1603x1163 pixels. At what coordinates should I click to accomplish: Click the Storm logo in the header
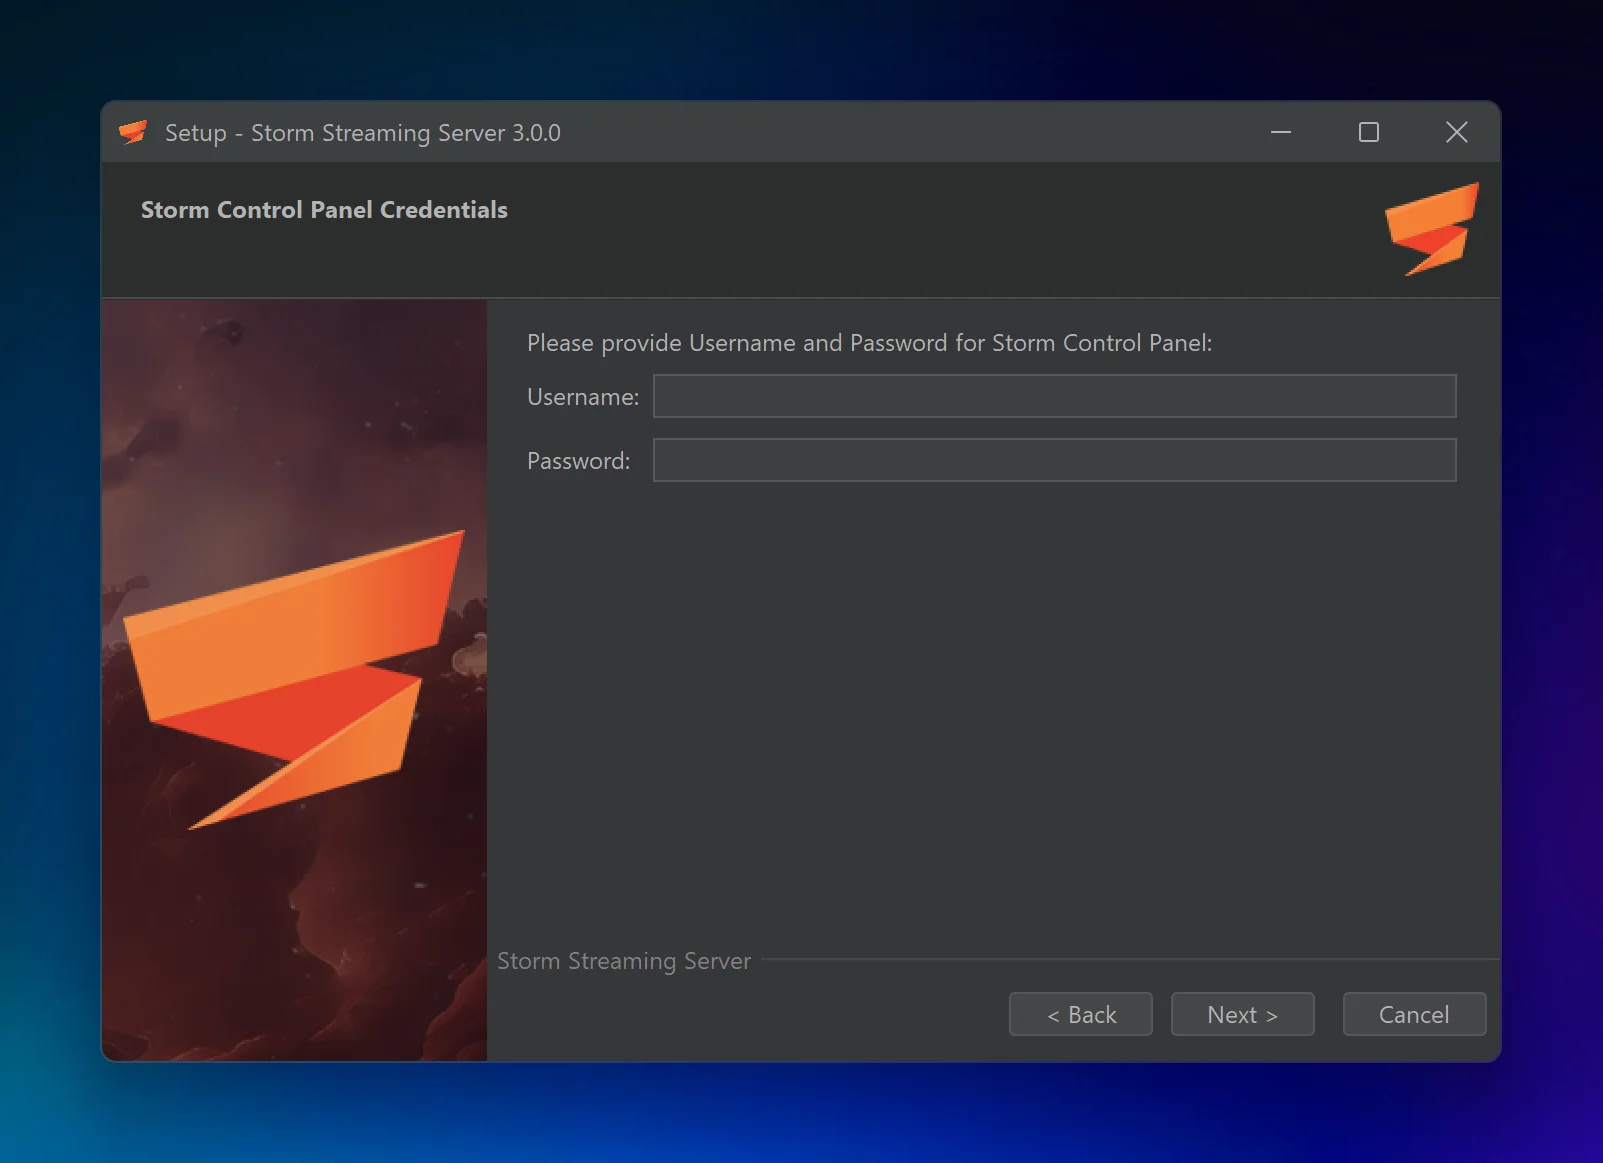1430,228
